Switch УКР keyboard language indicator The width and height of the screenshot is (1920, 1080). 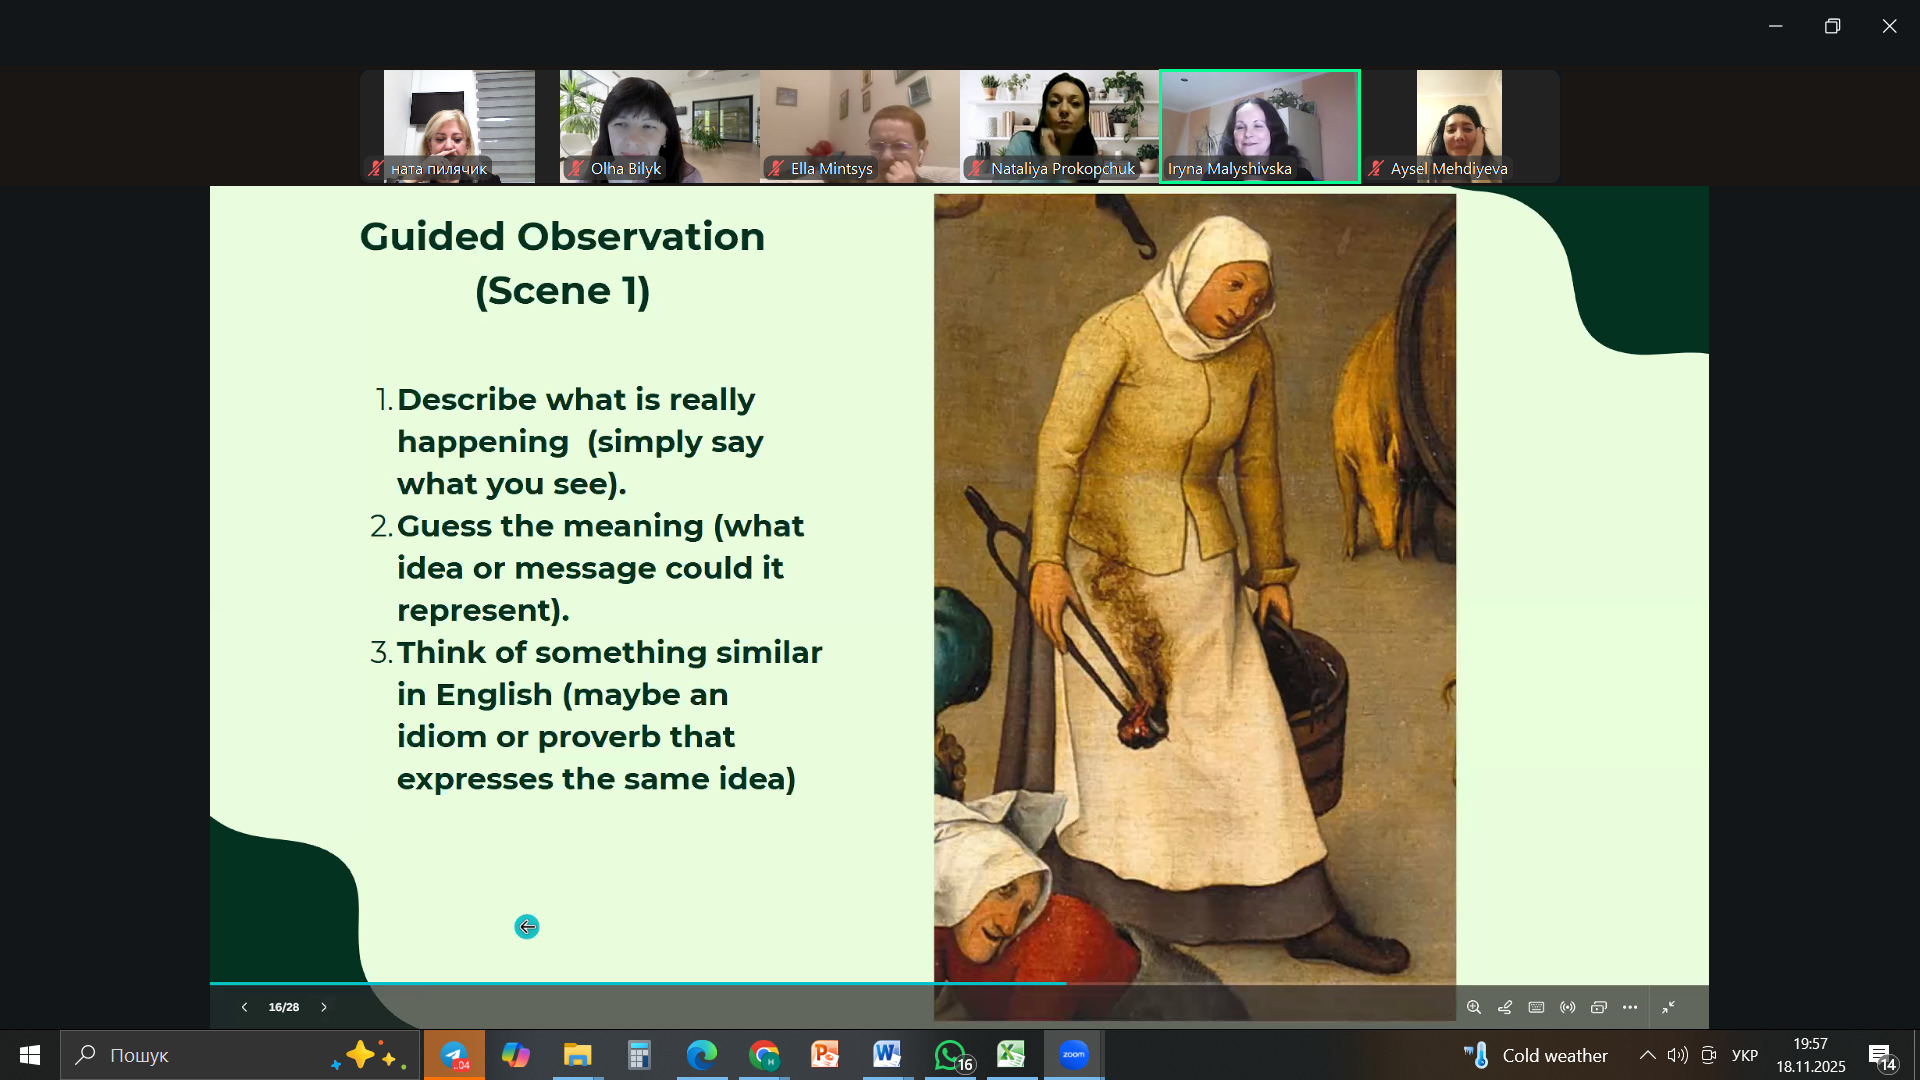tap(1744, 1055)
